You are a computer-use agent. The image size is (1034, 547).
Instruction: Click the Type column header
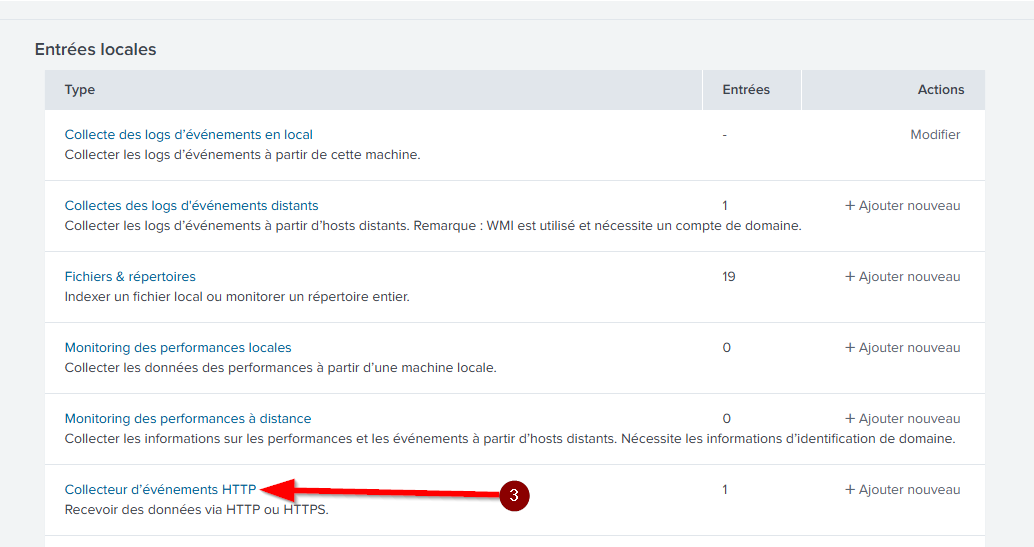click(x=80, y=89)
